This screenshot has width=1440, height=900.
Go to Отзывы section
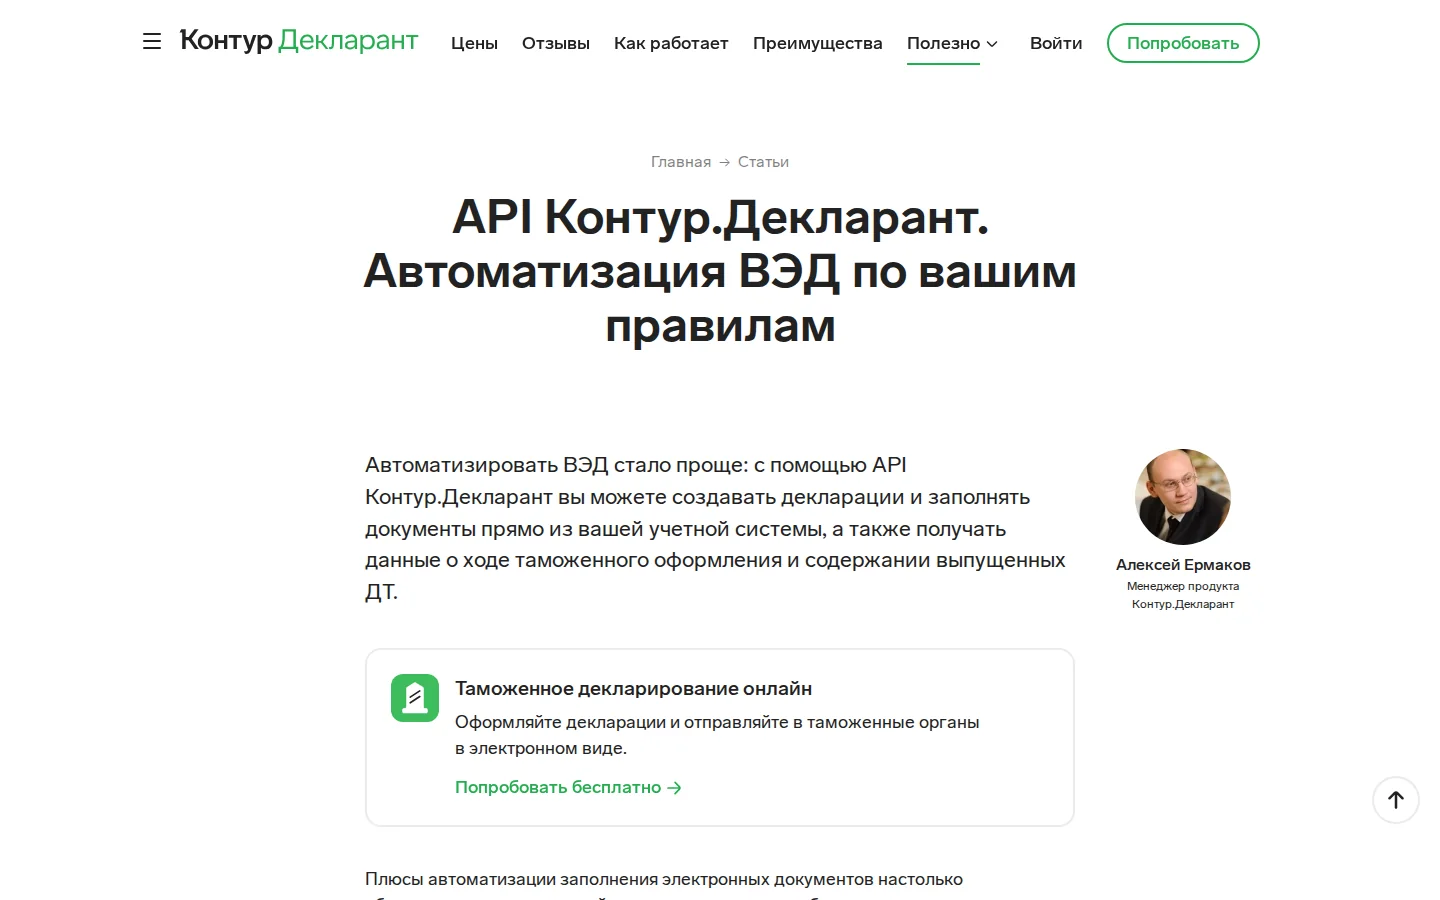[556, 43]
